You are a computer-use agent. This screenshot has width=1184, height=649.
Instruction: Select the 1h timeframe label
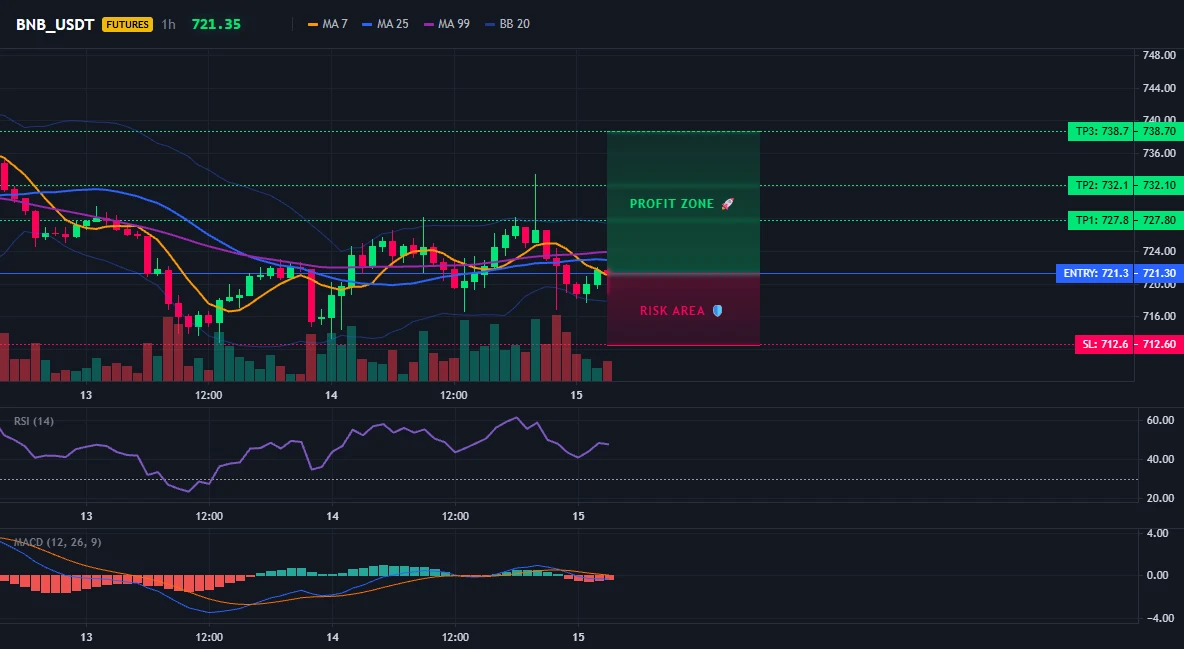168,24
